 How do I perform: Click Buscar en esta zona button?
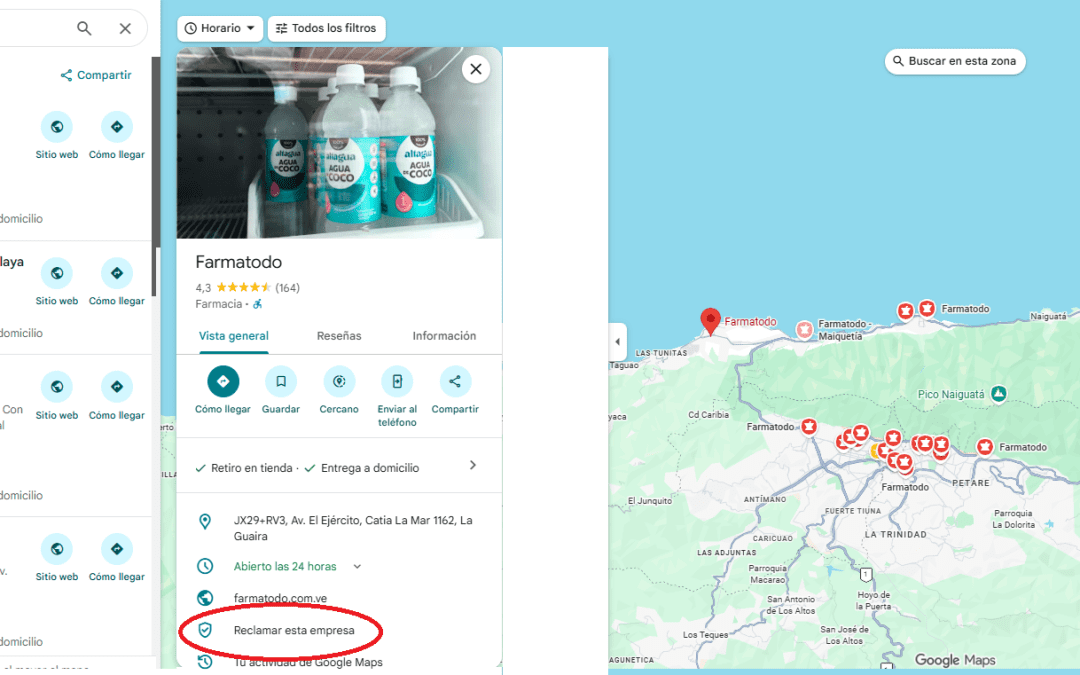point(954,61)
